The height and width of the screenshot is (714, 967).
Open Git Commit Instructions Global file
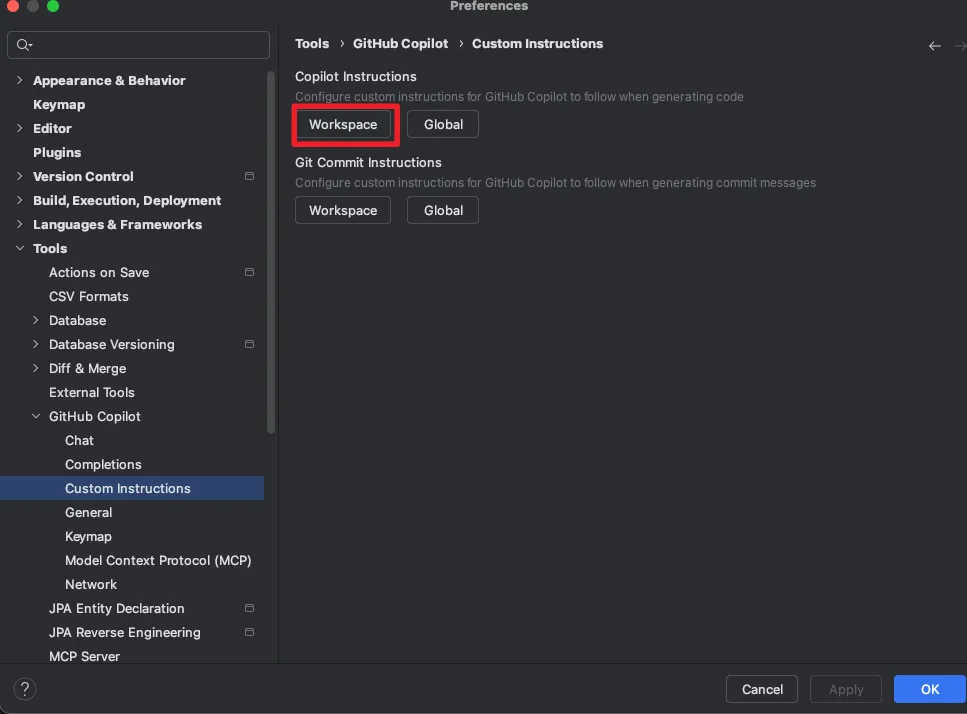[443, 211]
